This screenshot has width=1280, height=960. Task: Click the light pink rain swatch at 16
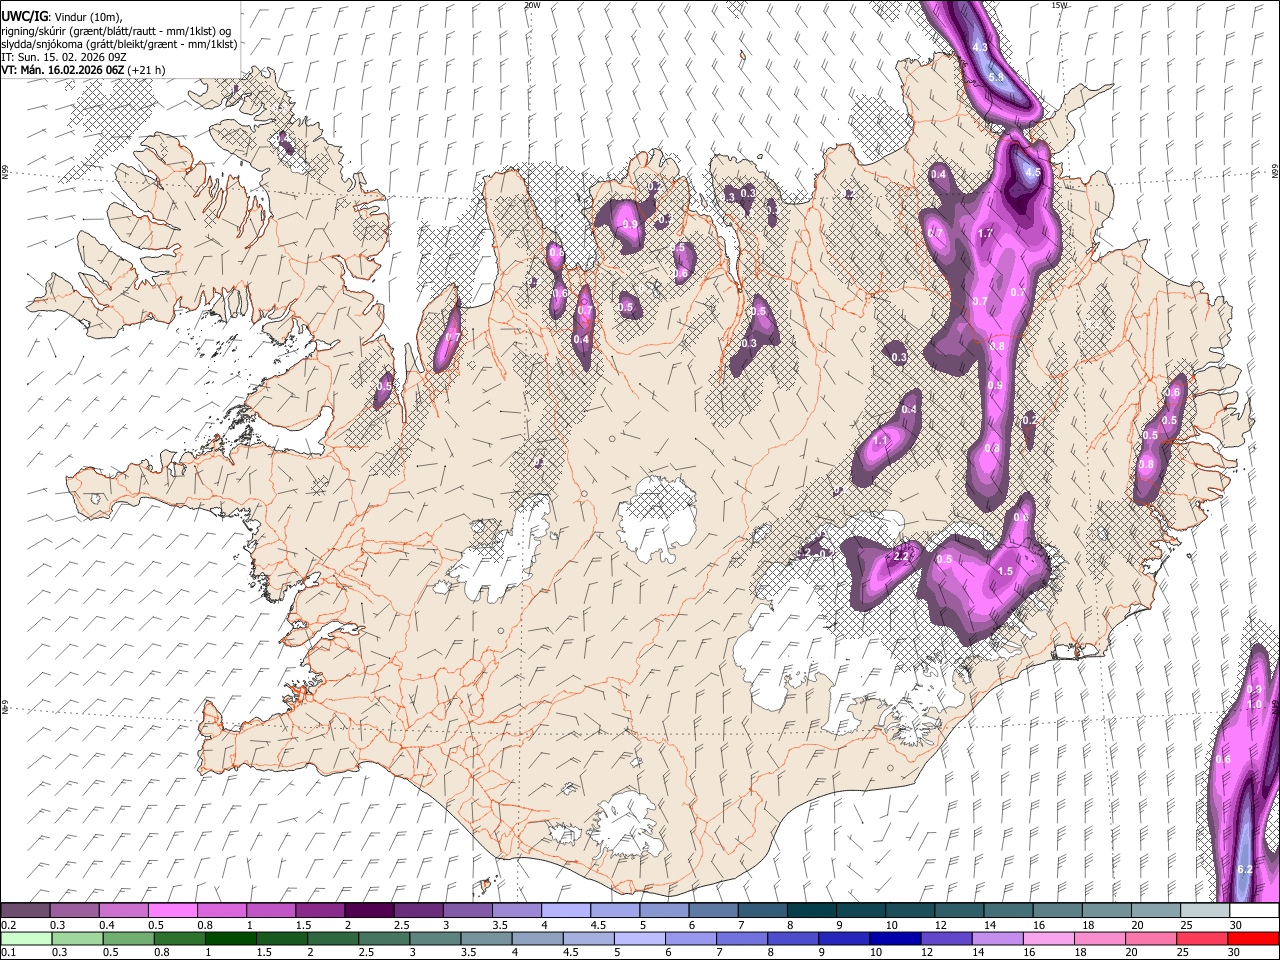click(x=1048, y=938)
